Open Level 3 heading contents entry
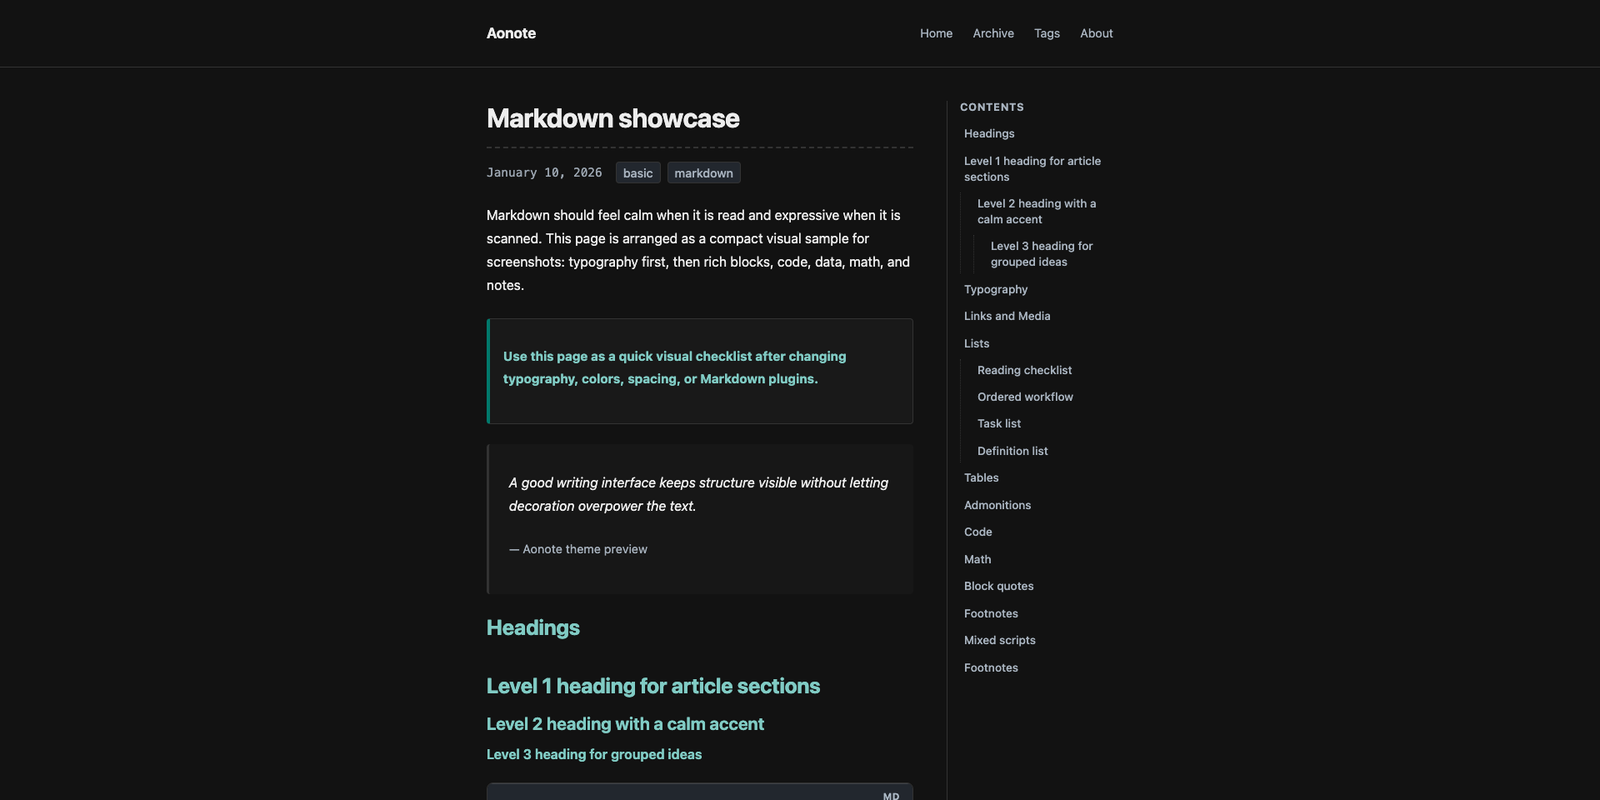 [1041, 254]
